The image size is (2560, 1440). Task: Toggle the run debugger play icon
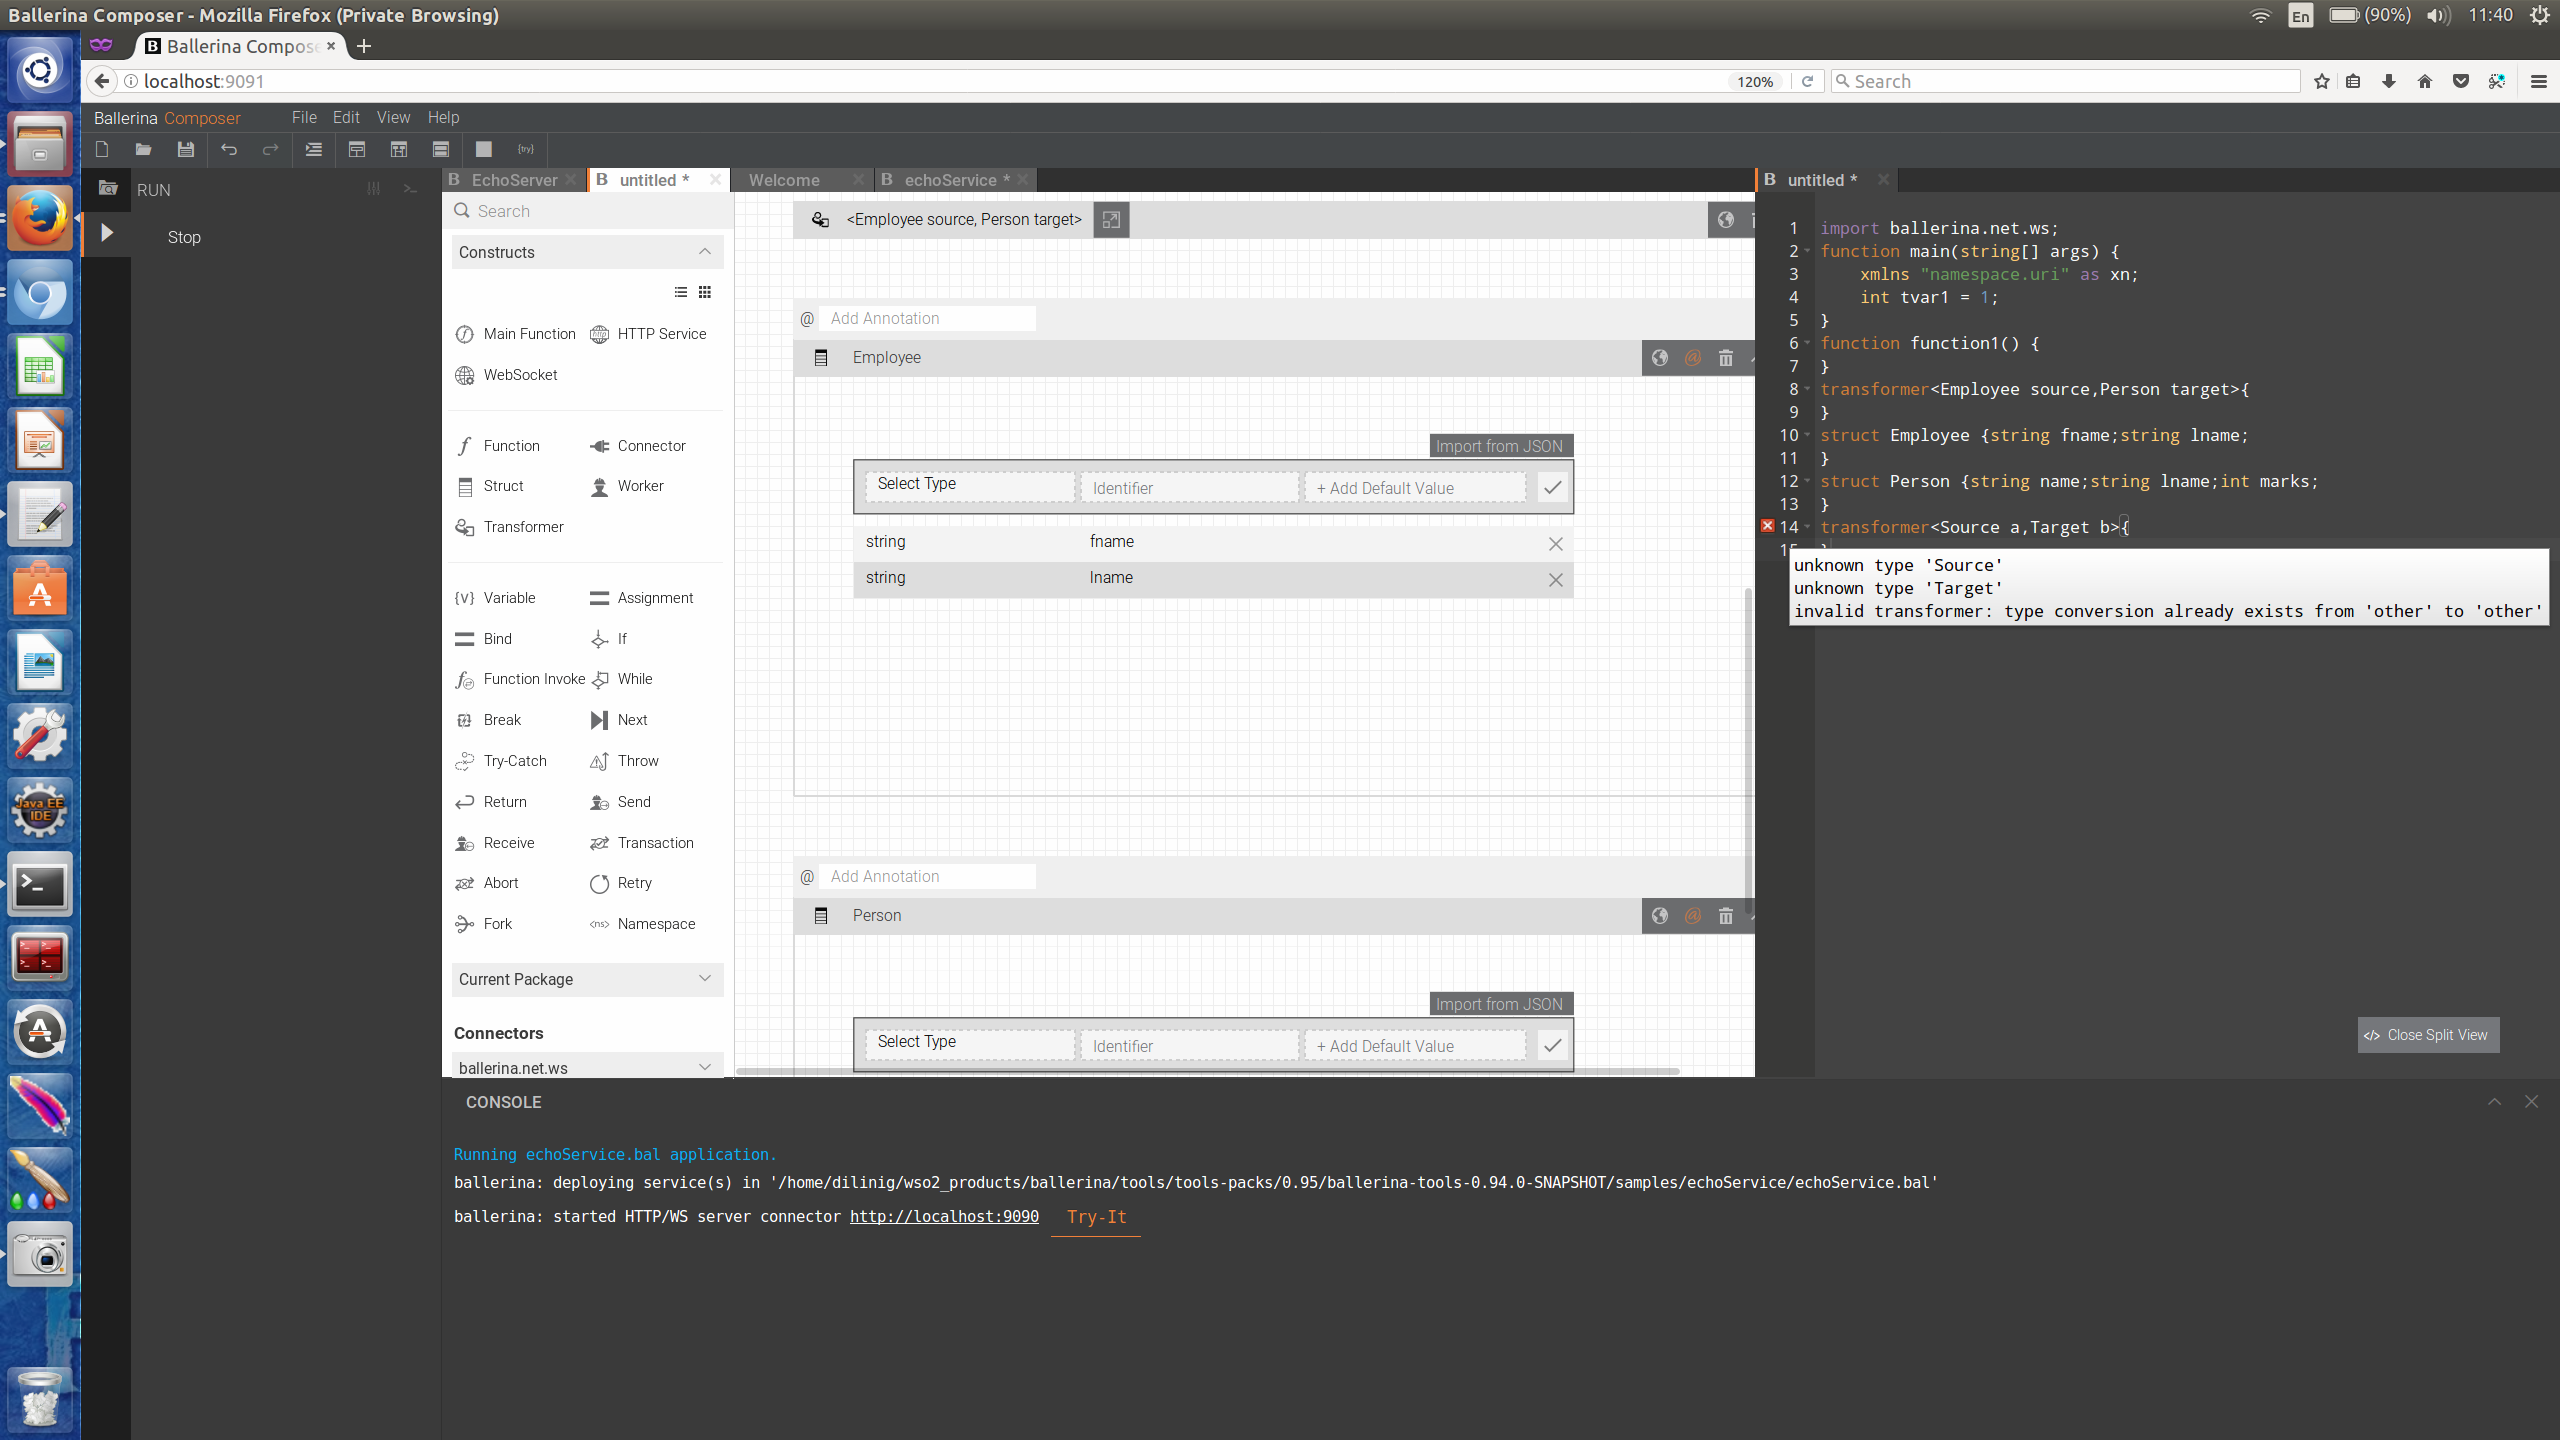pos(107,234)
